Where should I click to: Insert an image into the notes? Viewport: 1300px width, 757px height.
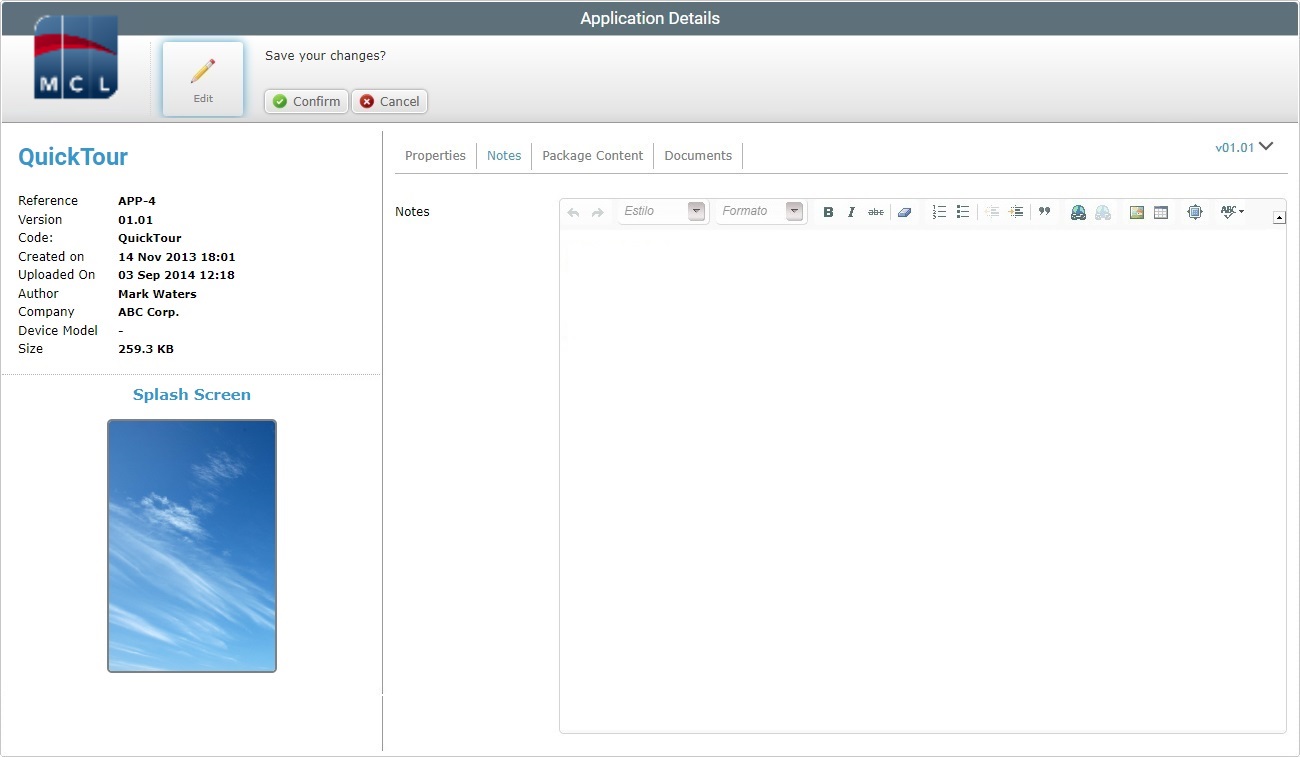pos(1136,212)
